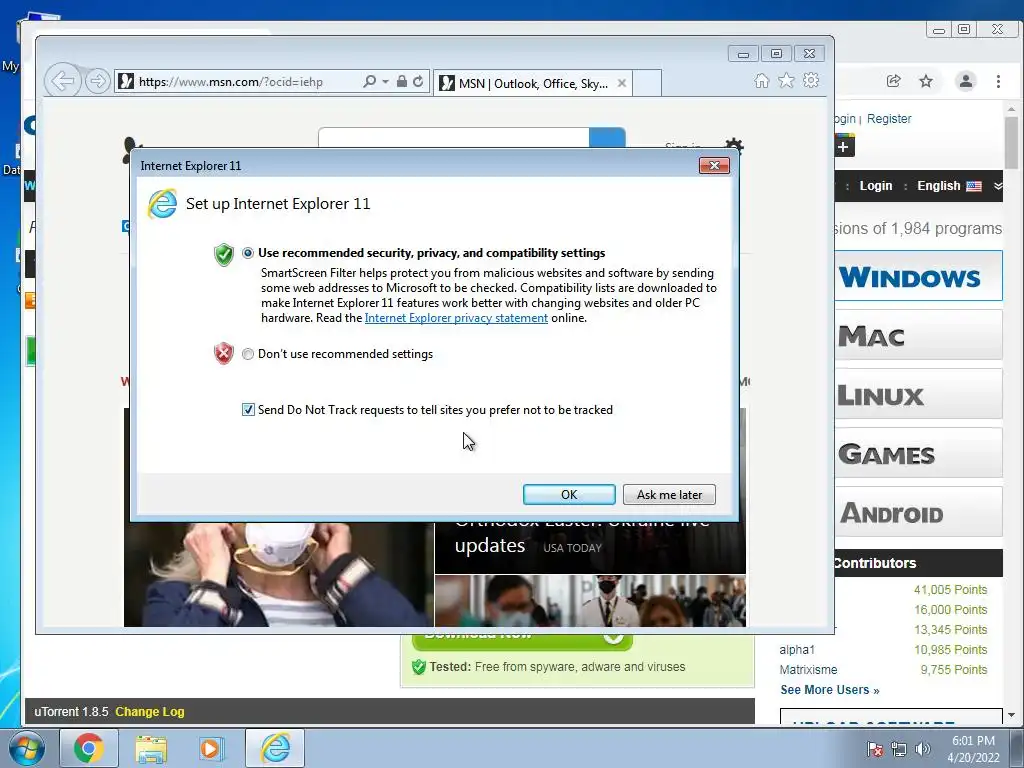Bookmark page with Chrome star icon
Viewport: 1024px width, 768px height.
[926, 81]
